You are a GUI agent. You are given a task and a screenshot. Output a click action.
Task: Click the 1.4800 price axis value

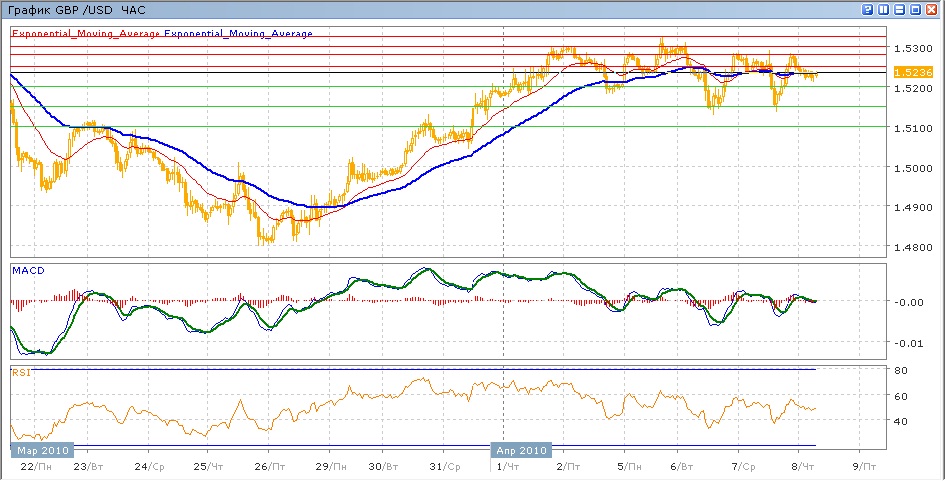(x=913, y=248)
